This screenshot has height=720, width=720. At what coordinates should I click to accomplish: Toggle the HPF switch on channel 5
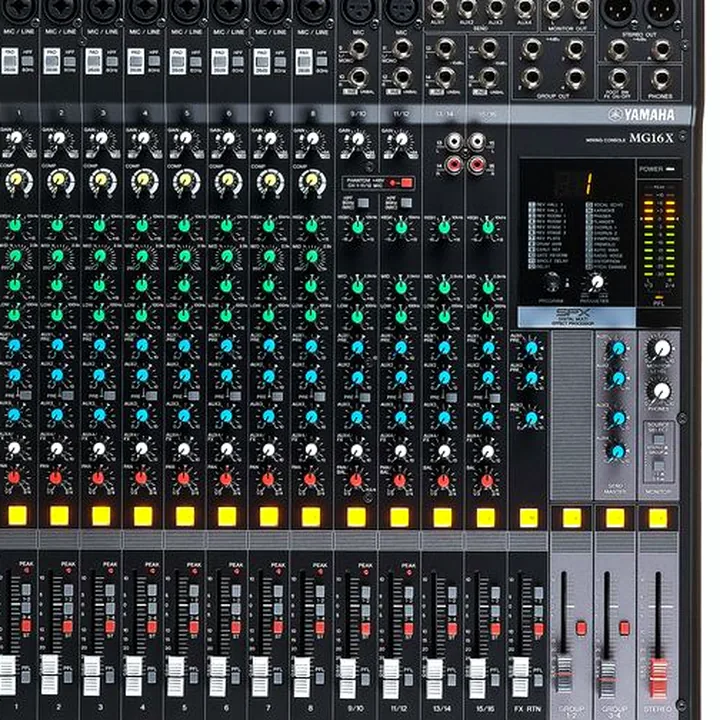[196, 61]
